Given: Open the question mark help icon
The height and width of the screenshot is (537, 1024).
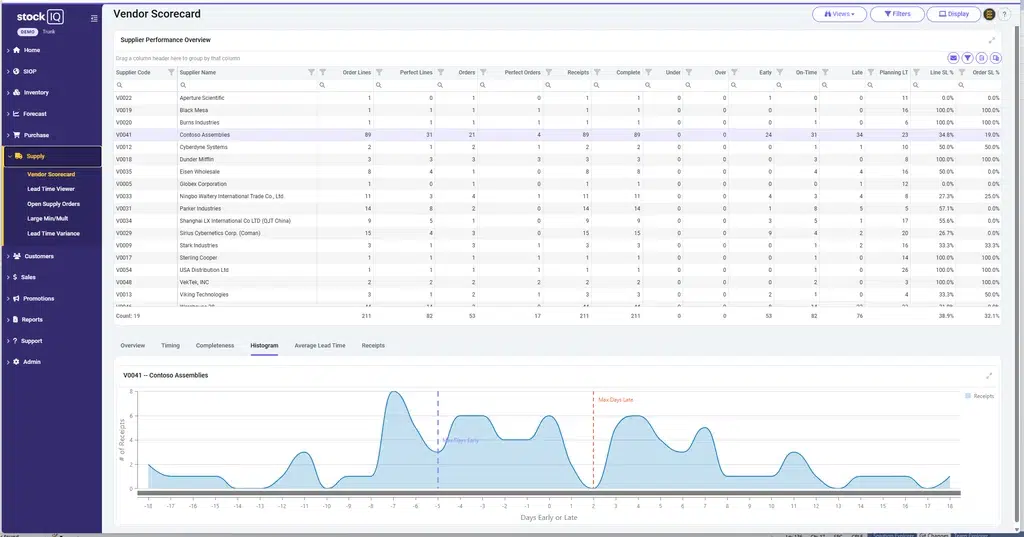Looking at the screenshot, I should pyautogui.click(x=1004, y=14).
